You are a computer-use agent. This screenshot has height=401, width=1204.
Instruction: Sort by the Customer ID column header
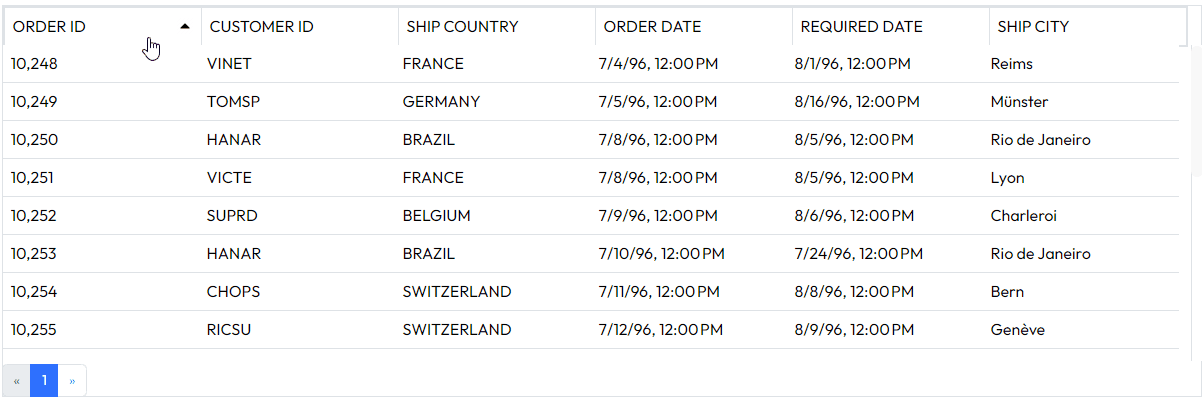point(261,27)
